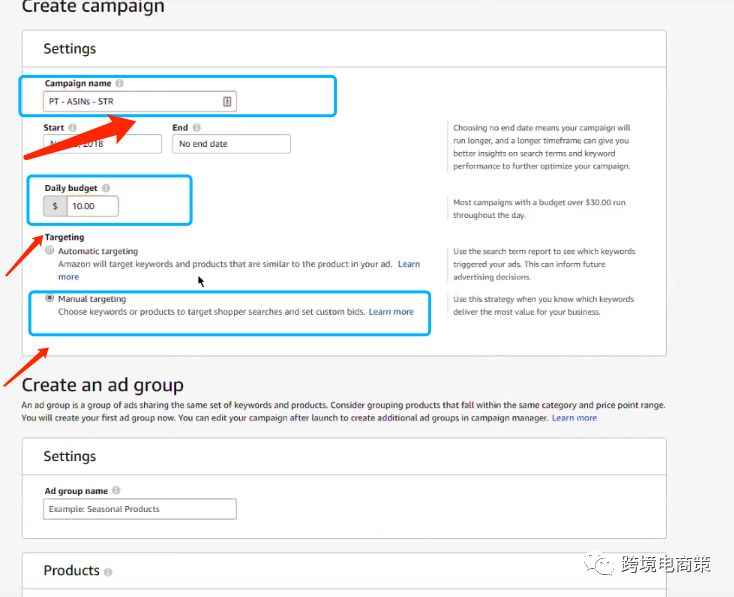The image size is (734, 597).
Task: Open the 'No end date' End field
Action: (x=230, y=144)
